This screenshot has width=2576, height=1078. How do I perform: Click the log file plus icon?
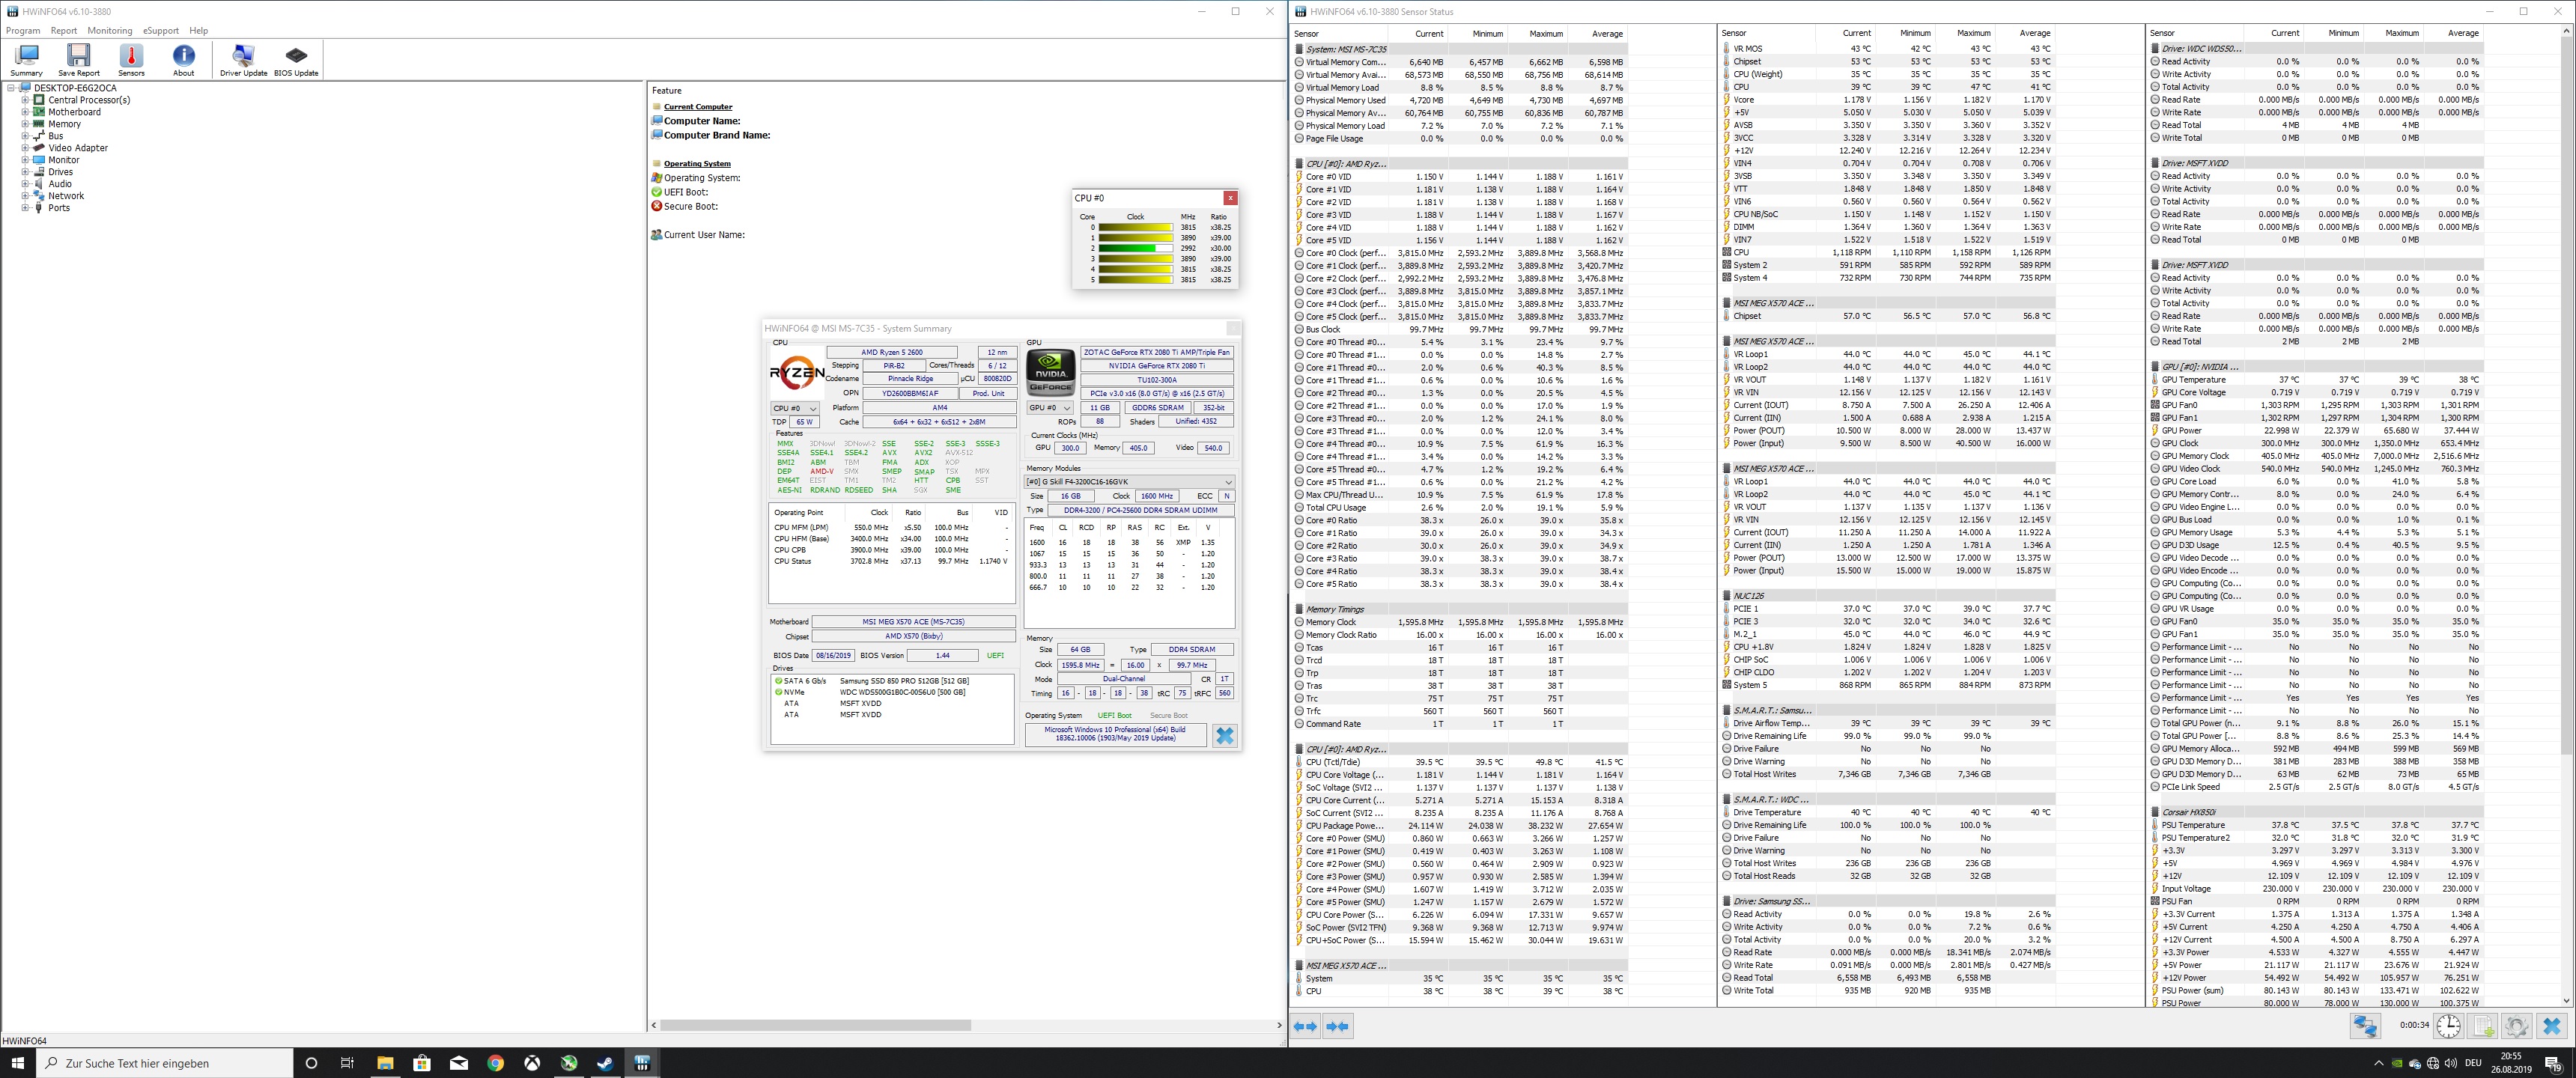2483,1026
